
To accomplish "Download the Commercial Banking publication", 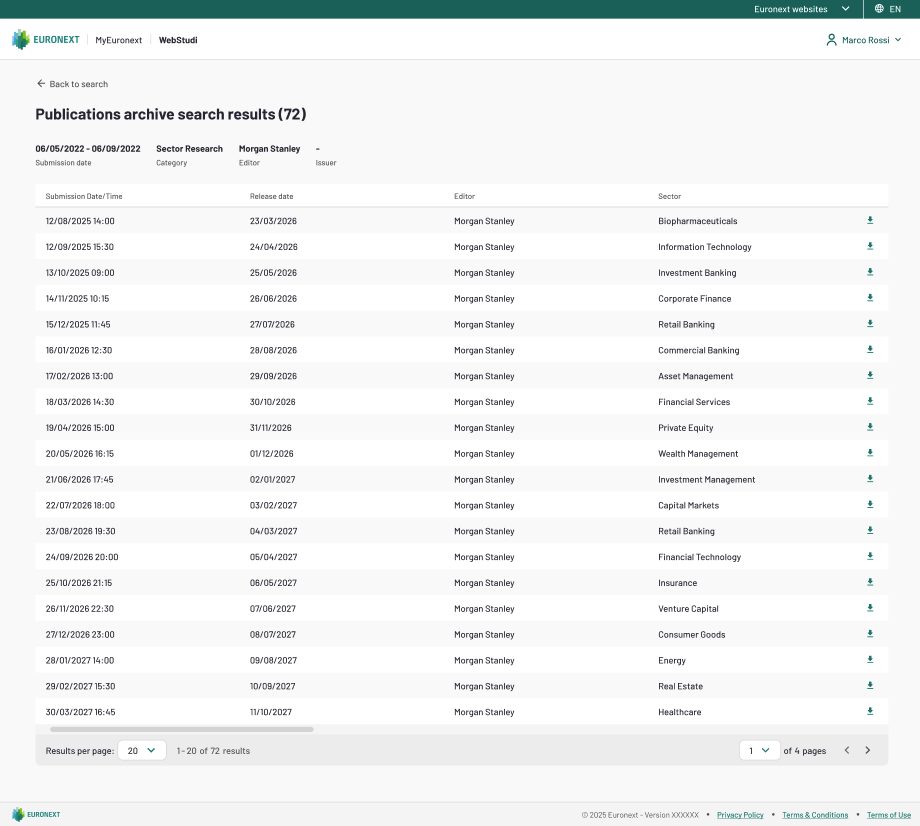I will (870, 350).
